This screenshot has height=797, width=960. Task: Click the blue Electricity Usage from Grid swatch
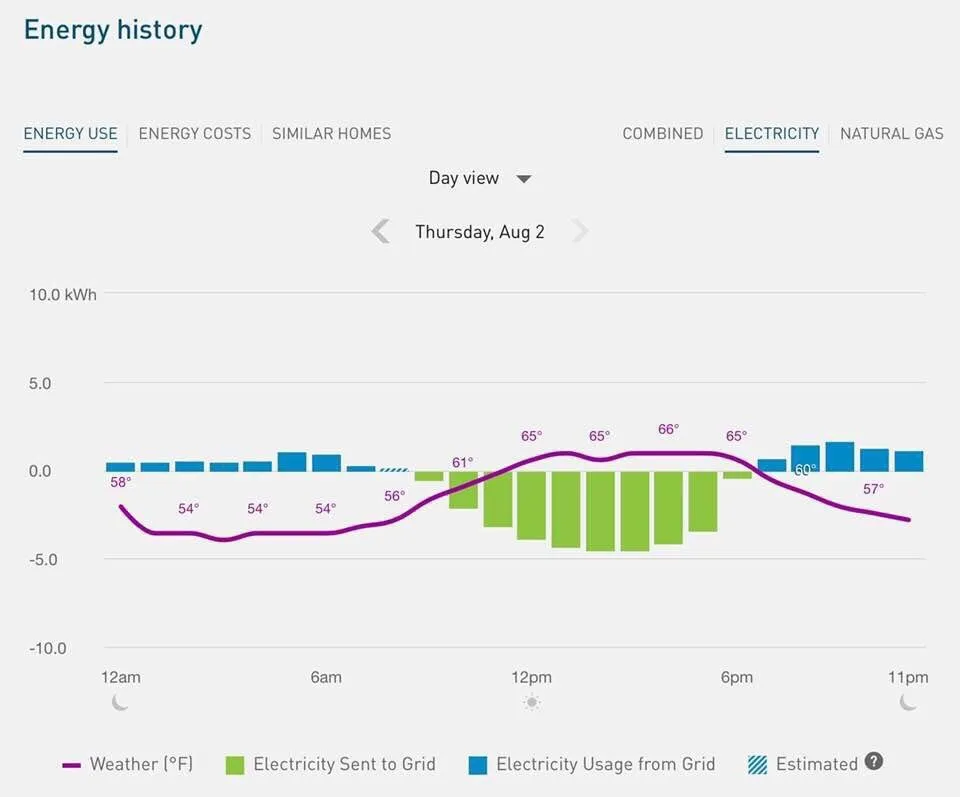tap(478, 765)
